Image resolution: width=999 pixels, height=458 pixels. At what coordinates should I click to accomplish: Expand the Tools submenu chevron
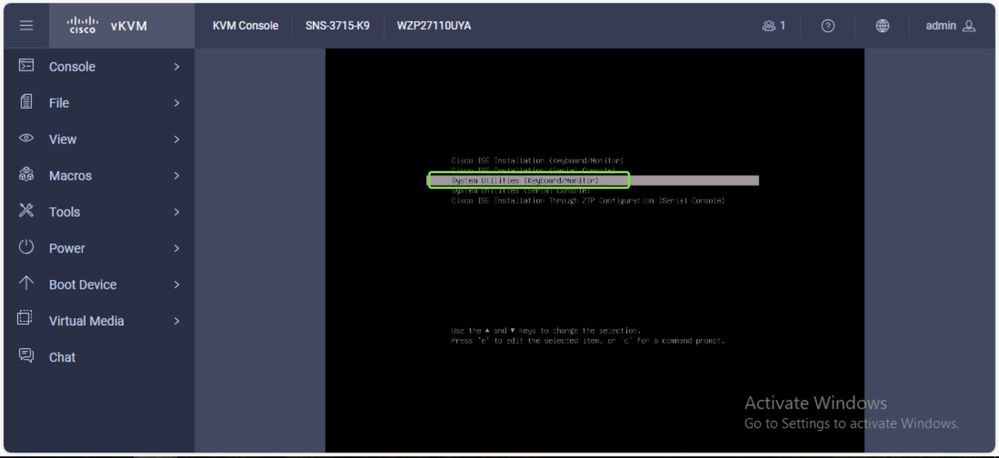tap(176, 211)
